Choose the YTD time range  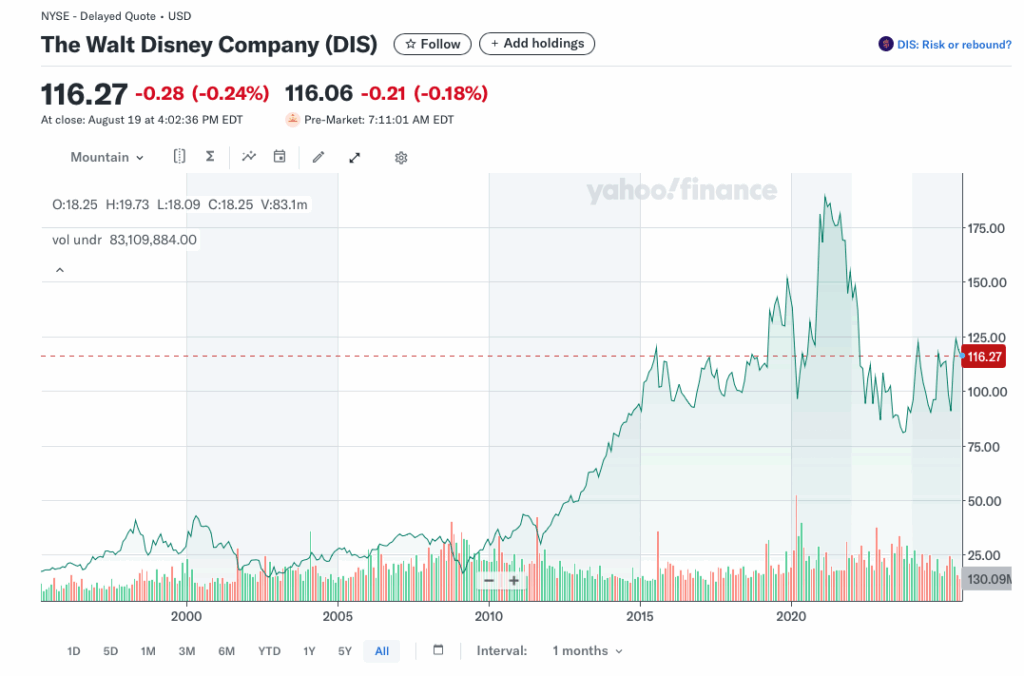click(x=269, y=651)
